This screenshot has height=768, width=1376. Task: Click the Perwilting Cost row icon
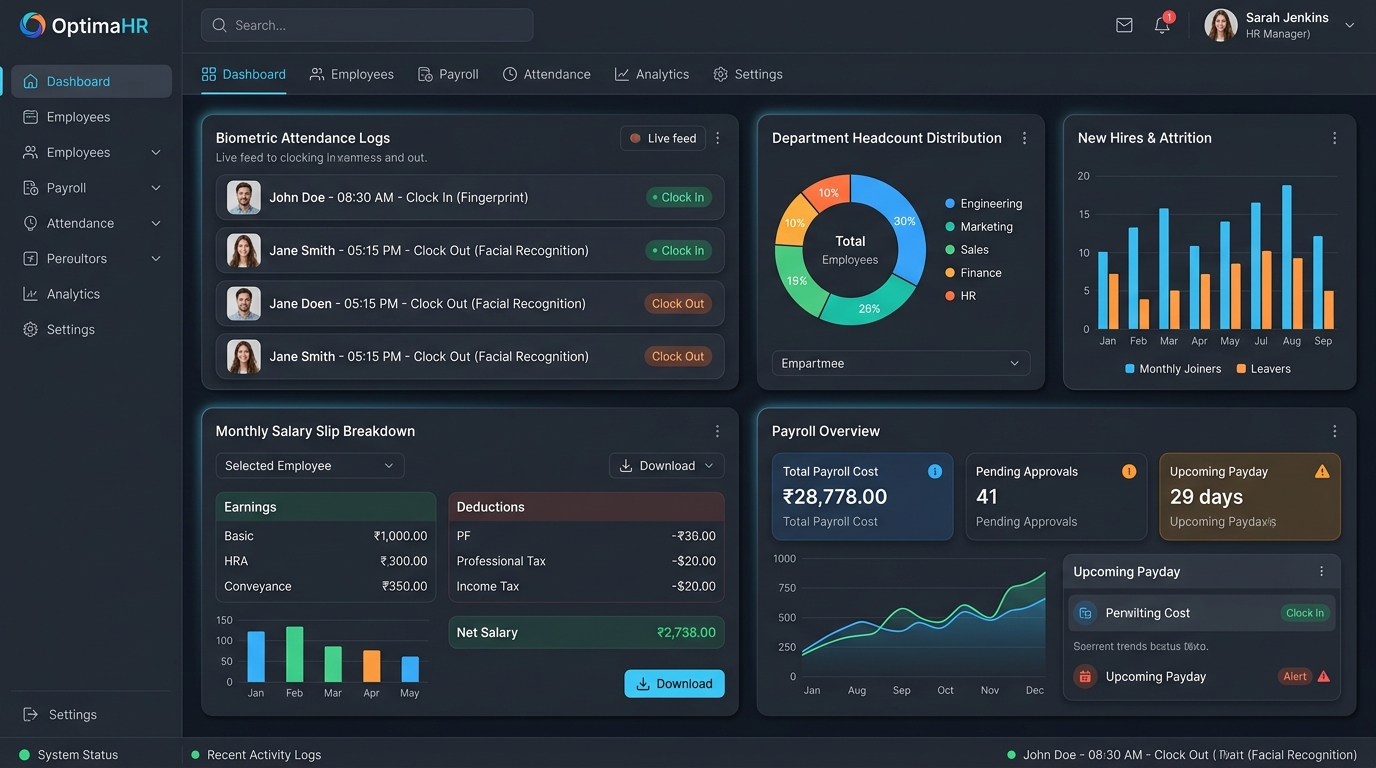(1085, 613)
